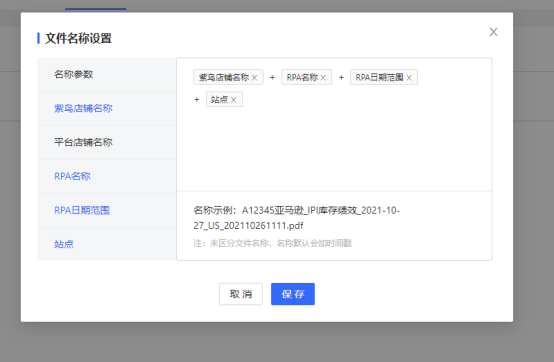
Task: Remove the RPA日期范围 tag via its x
Action: [x=409, y=78]
